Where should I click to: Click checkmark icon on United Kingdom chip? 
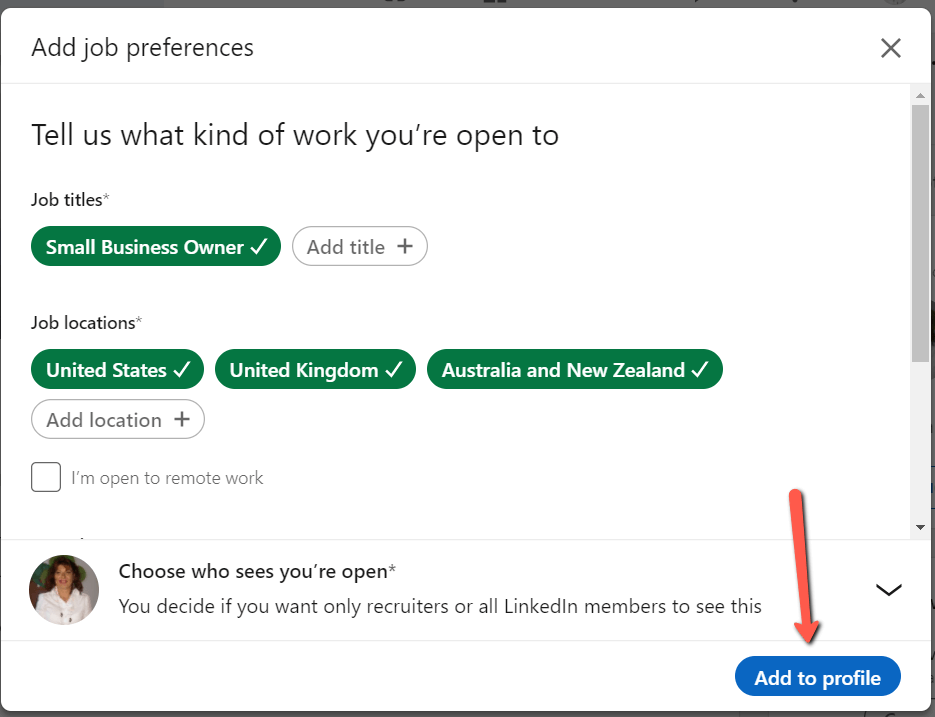point(394,370)
